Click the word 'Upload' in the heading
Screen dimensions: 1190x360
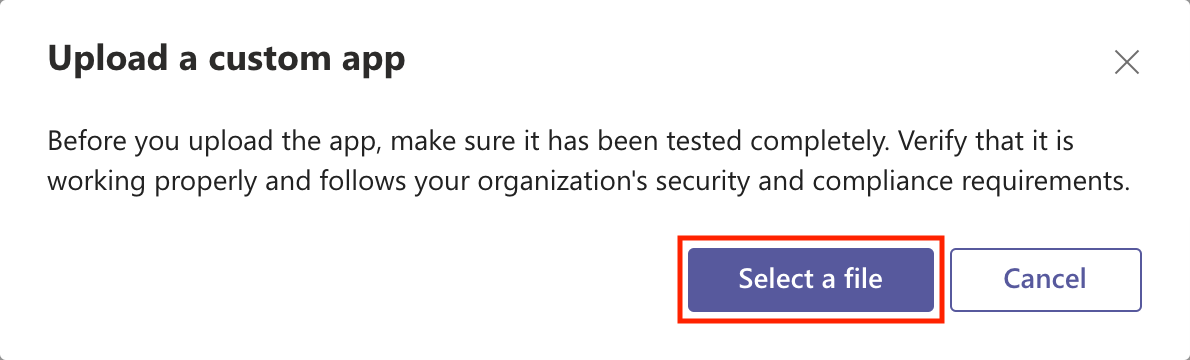coord(106,61)
